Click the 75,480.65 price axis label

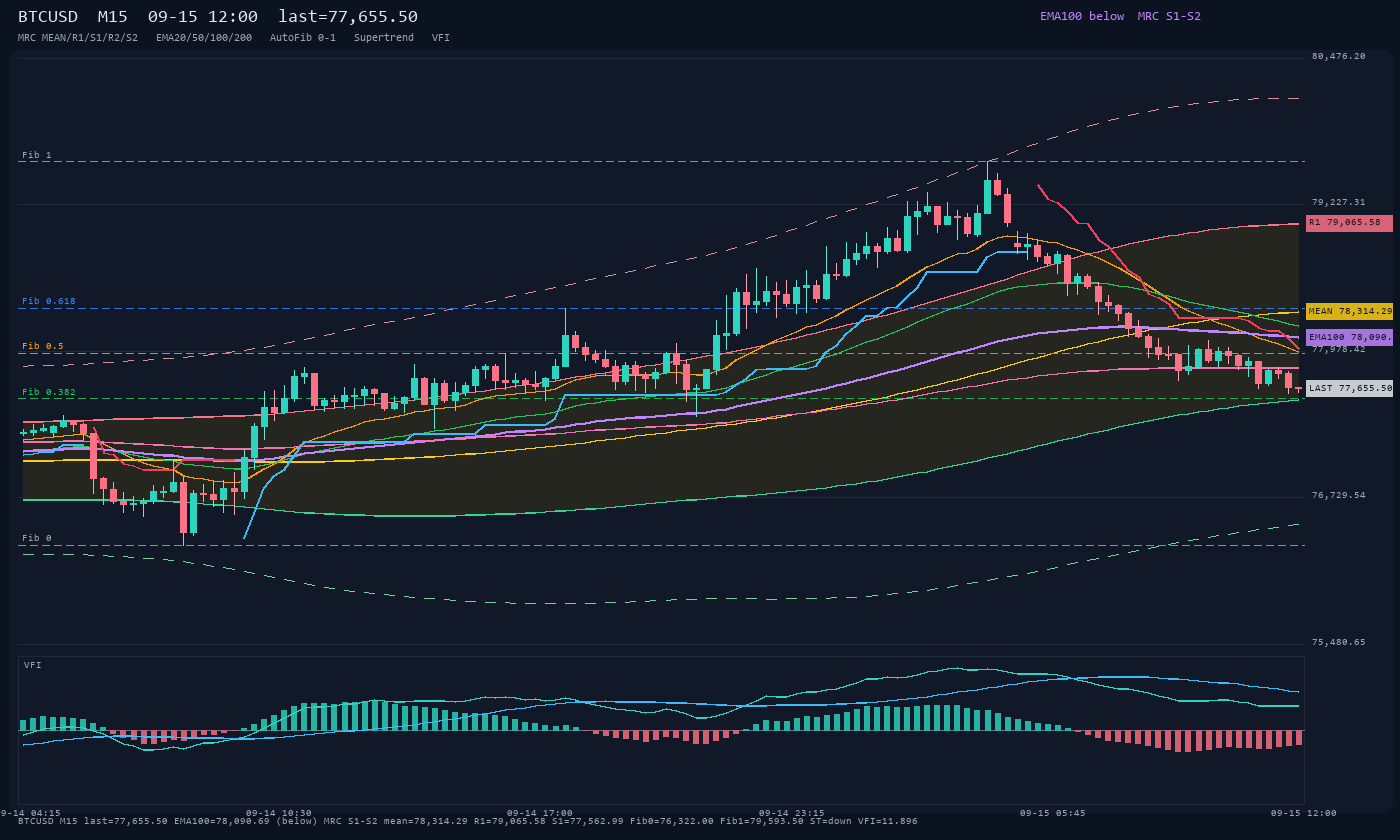[1338, 642]
